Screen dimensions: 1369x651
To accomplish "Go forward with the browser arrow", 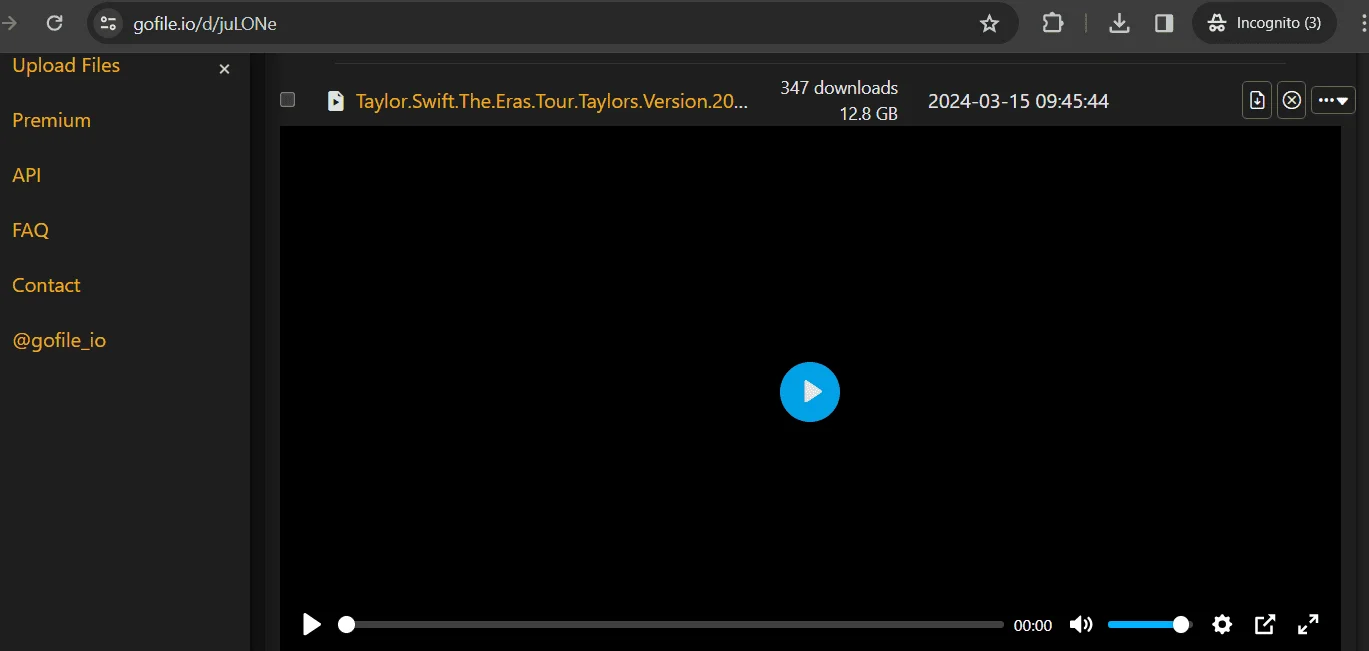I will tap(10, 23).
